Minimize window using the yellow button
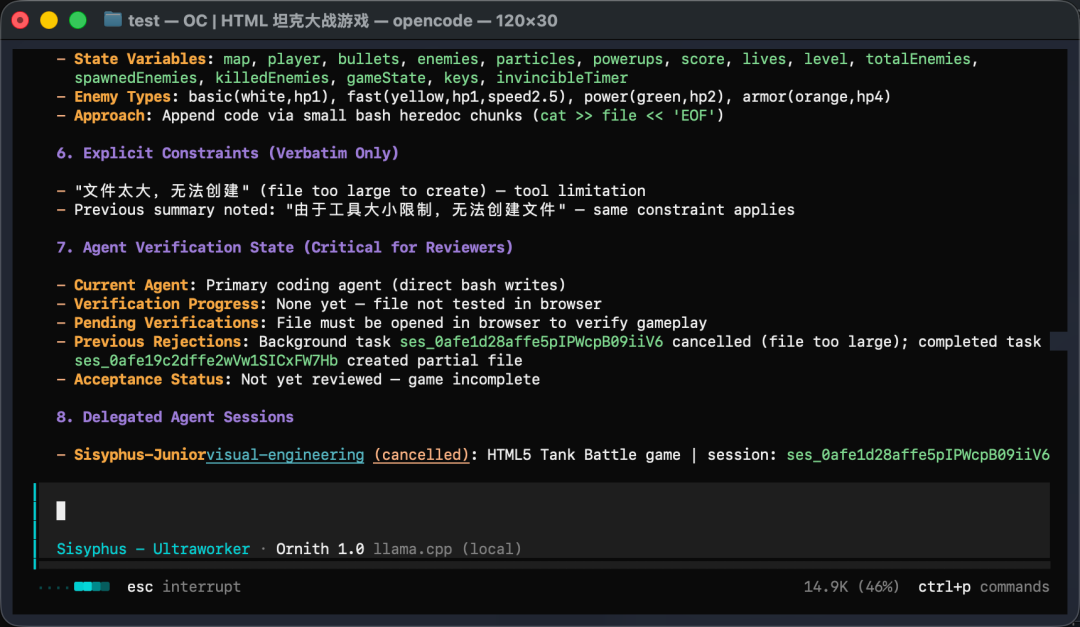The width and height of the screenshot is (1080, 627). 49,20
